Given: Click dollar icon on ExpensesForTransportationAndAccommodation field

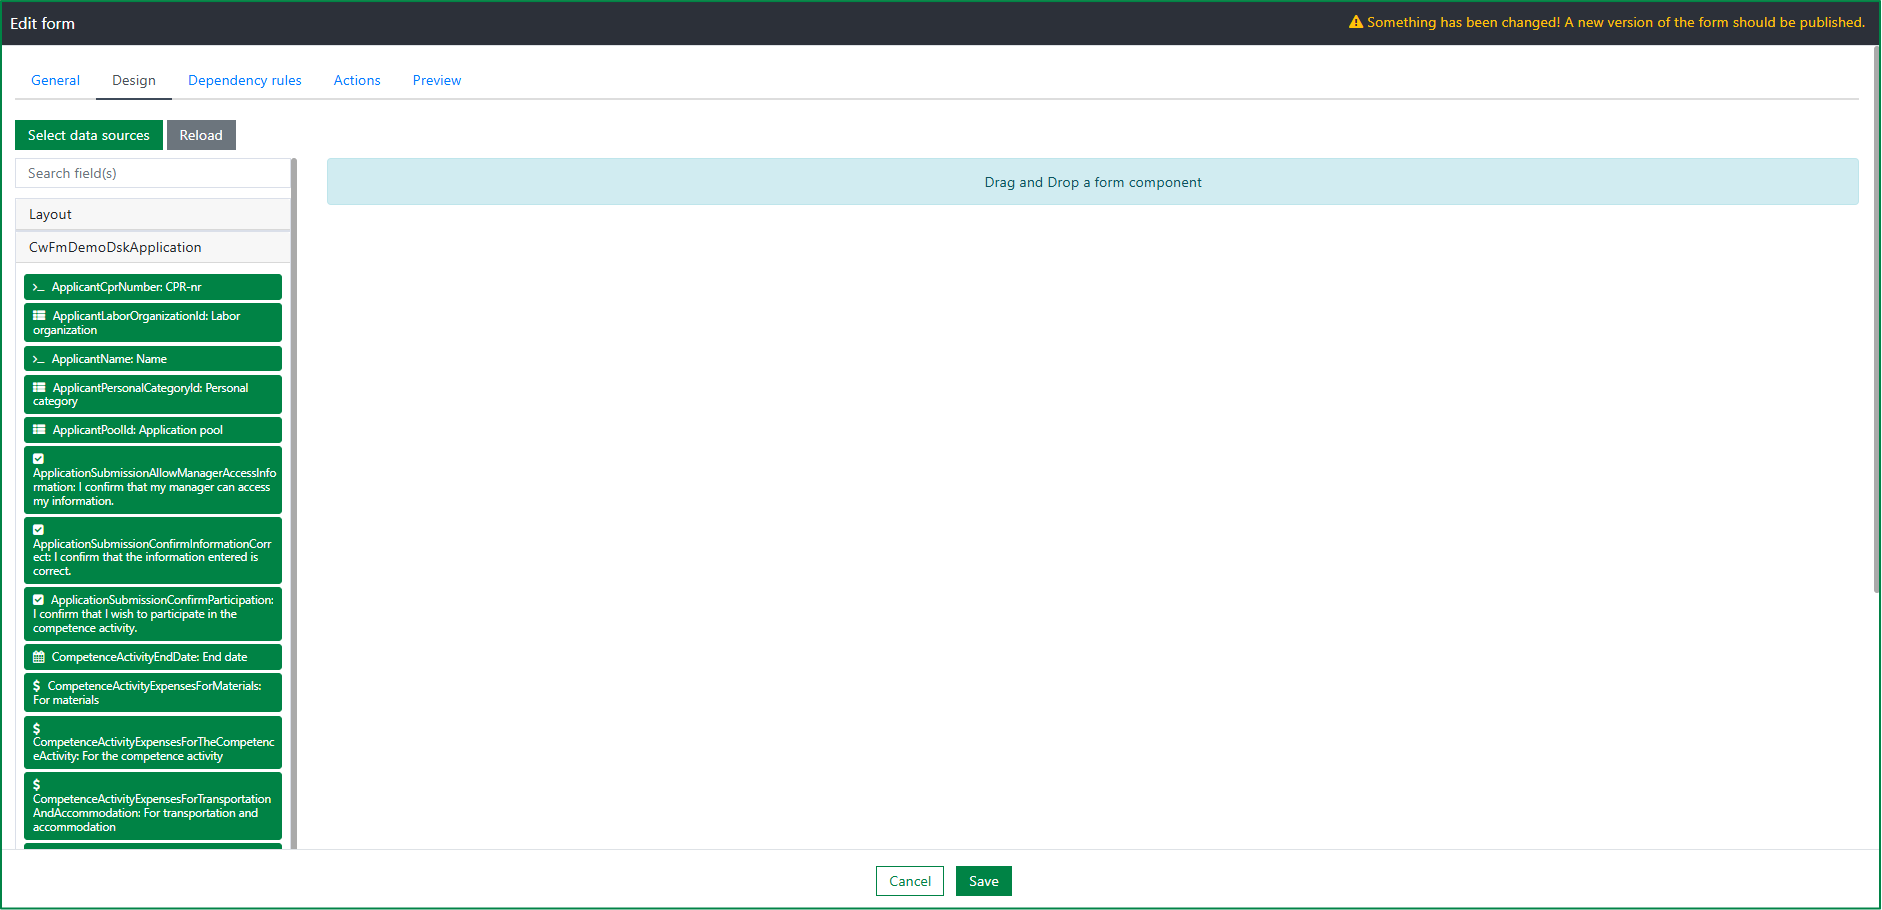Looking at the screenshot, I should pos(36,785).
